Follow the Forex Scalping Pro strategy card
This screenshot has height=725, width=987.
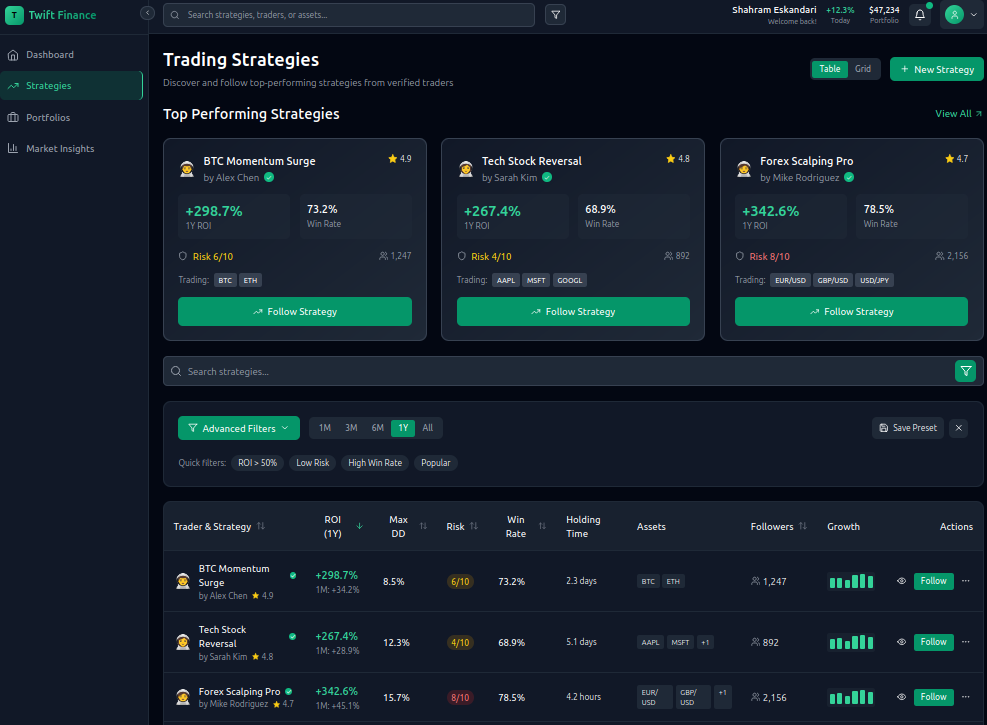pos(850,311)
